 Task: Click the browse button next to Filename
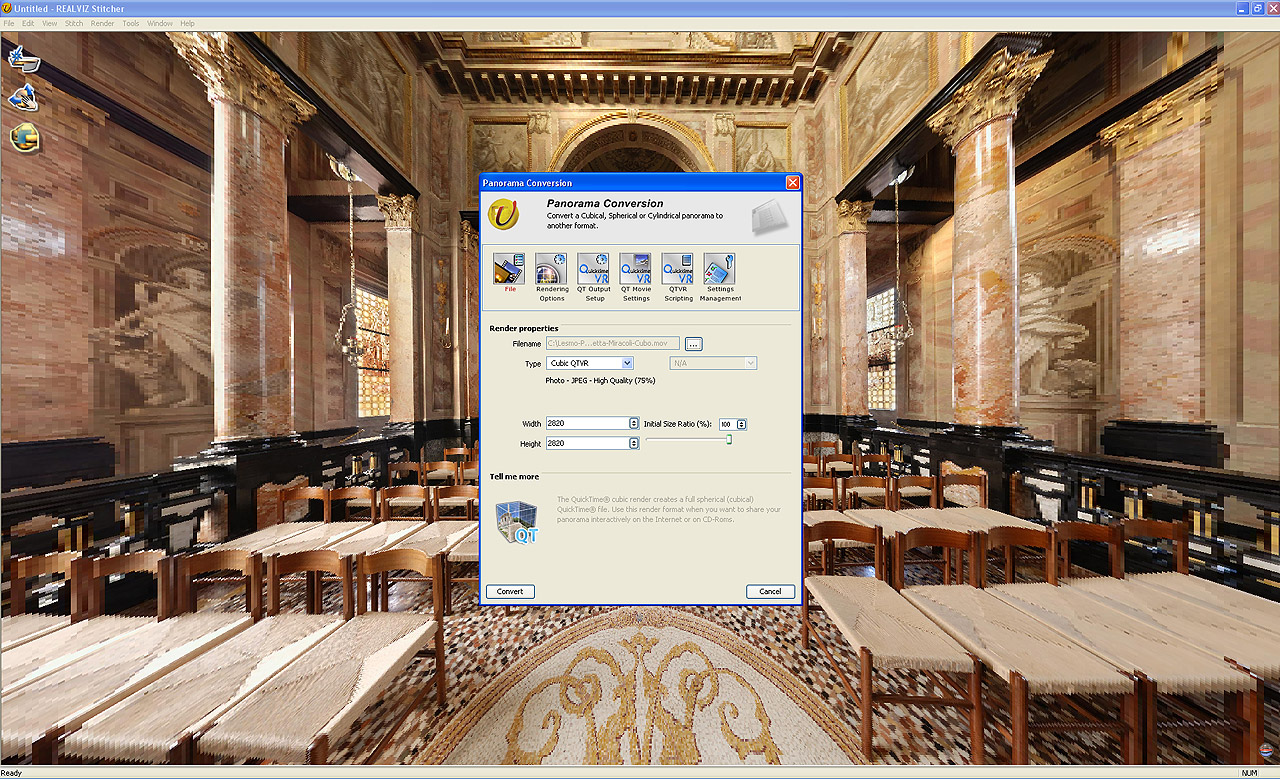point(694,344)
